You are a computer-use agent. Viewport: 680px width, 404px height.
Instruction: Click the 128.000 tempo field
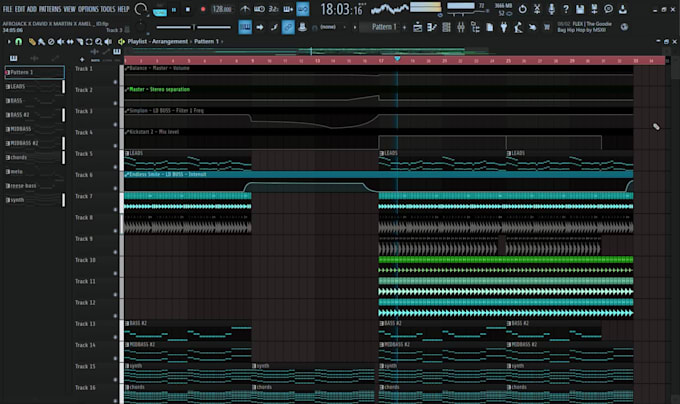[222, 9]
